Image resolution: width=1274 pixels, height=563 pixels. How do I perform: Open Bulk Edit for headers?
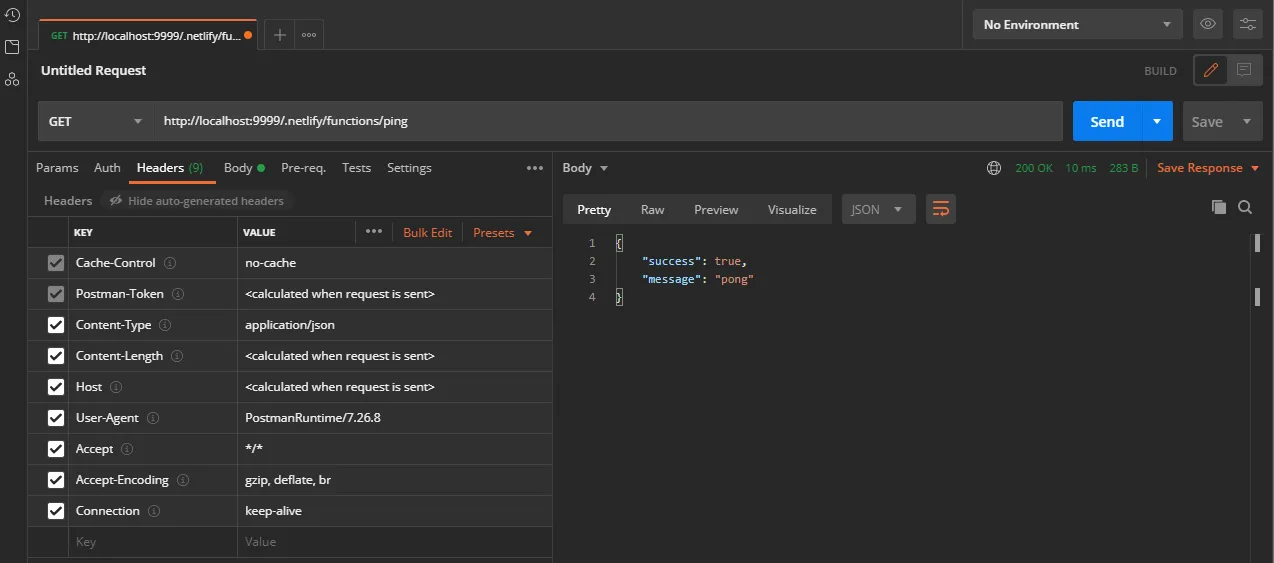click(x=427, y=232)
